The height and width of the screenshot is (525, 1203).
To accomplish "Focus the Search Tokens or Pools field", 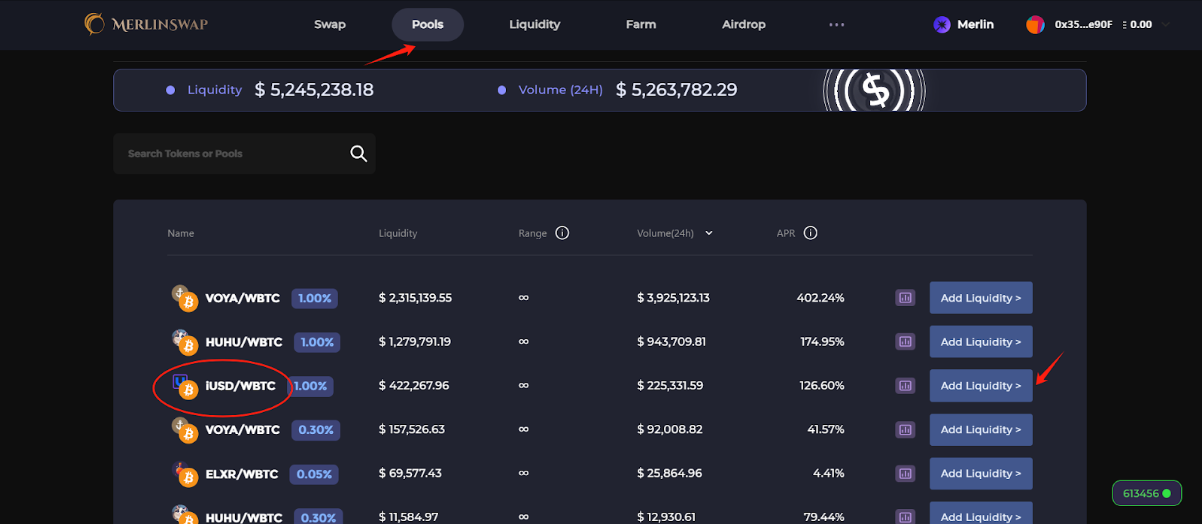I will coord(244,153).
